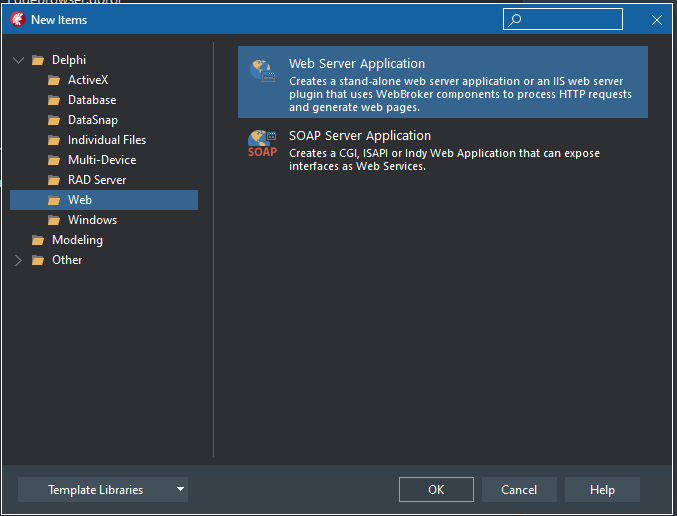The image size is (677, 516).
Task: Click the Cancel button
Action: (x=519, y=489)
